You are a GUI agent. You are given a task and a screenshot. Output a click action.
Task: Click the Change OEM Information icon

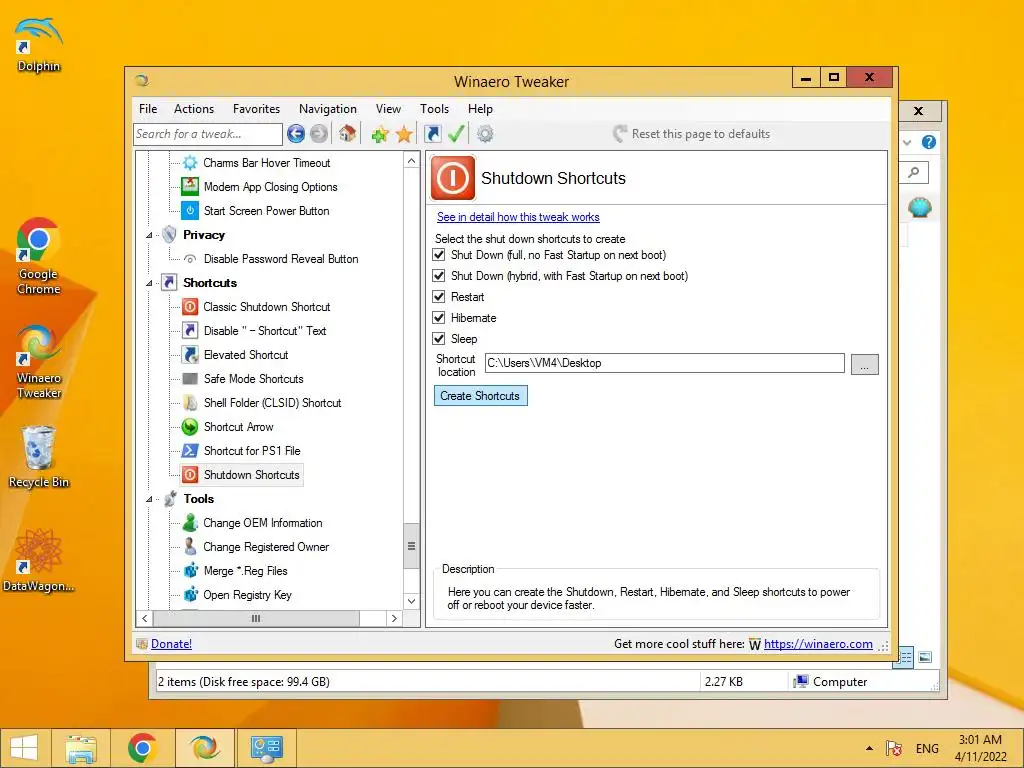click(190, 522)
